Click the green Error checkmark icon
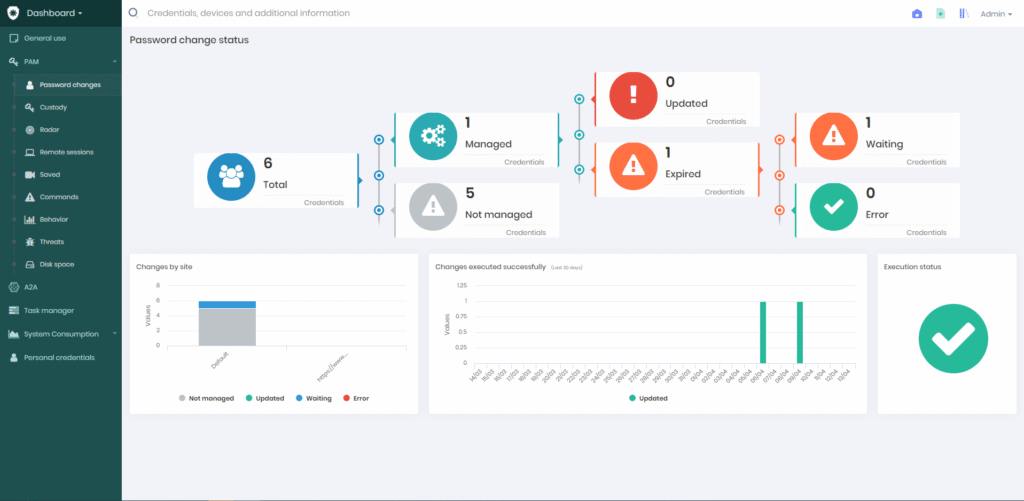Viewport: 1024px width, 501px height. coord(834,208)
